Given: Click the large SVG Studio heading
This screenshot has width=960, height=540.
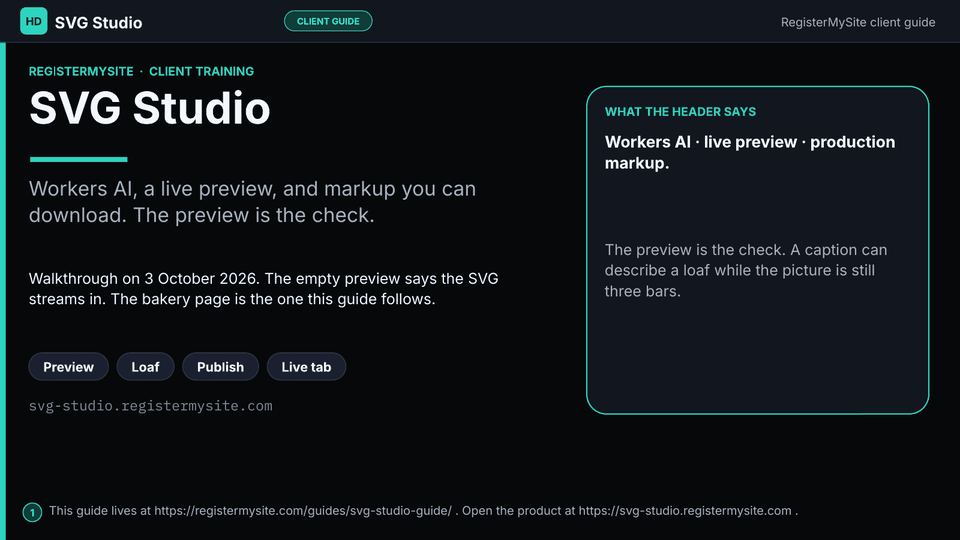Looking at the screenshot, I should coord(149,108).
